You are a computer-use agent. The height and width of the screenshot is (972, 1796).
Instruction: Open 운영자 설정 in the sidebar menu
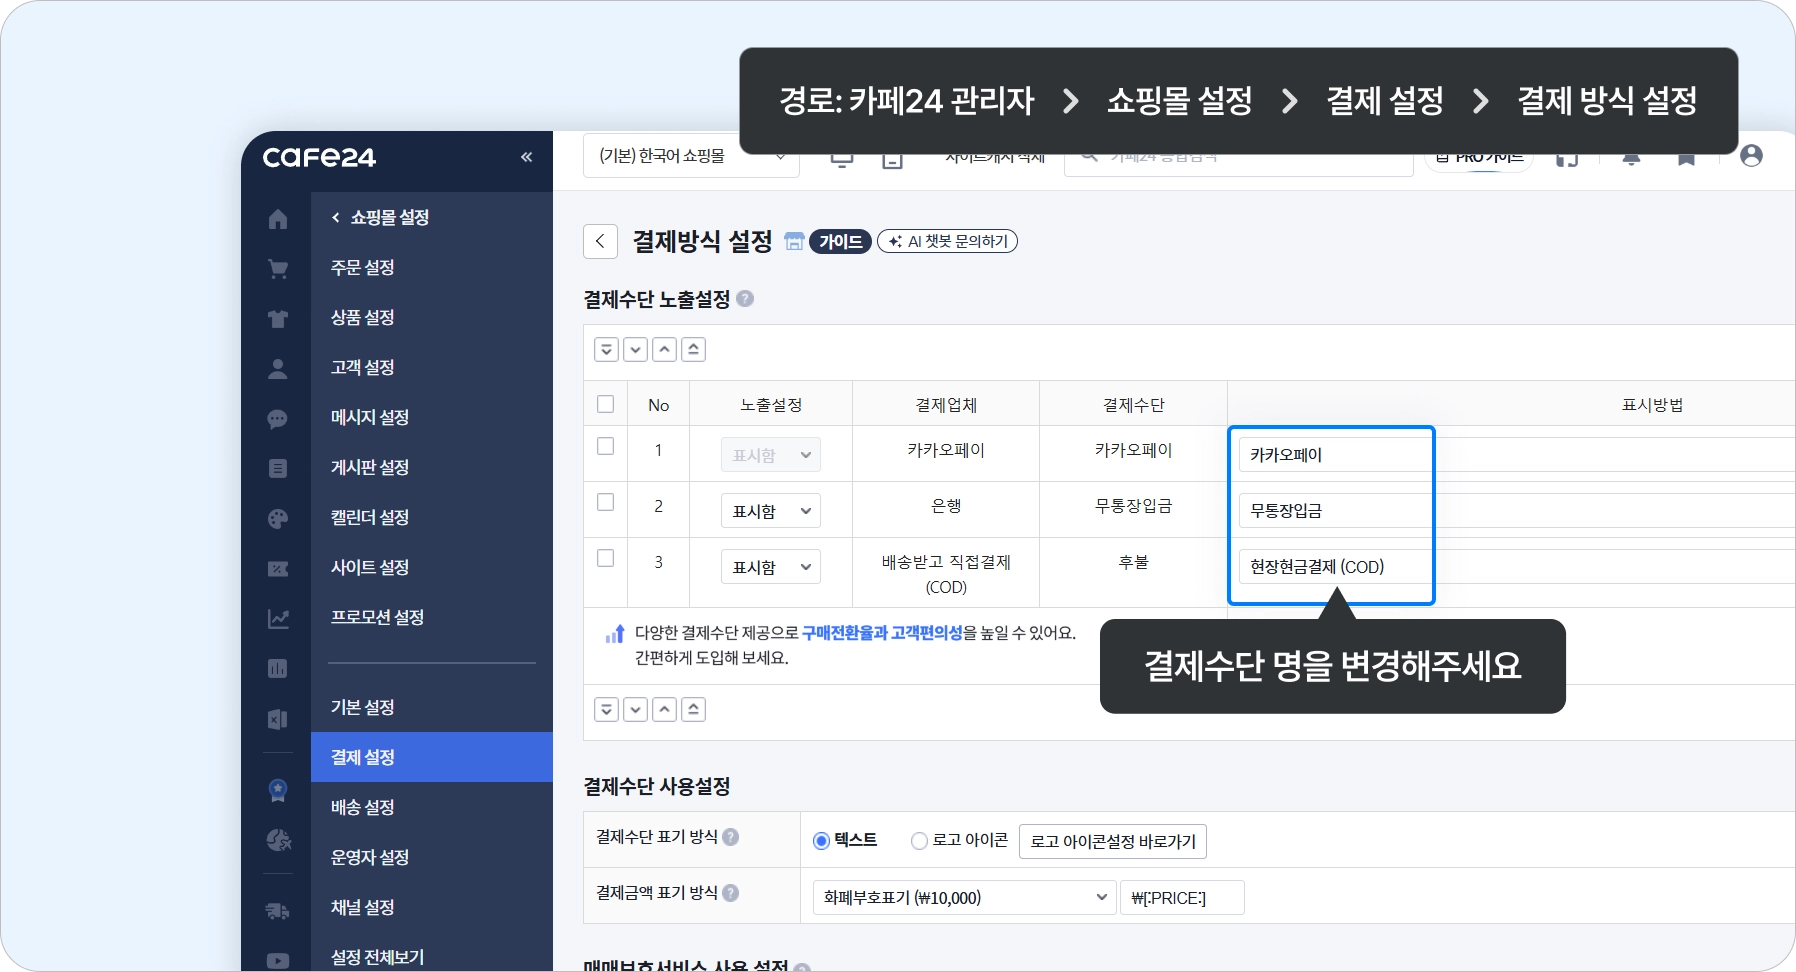click(370, 857)
